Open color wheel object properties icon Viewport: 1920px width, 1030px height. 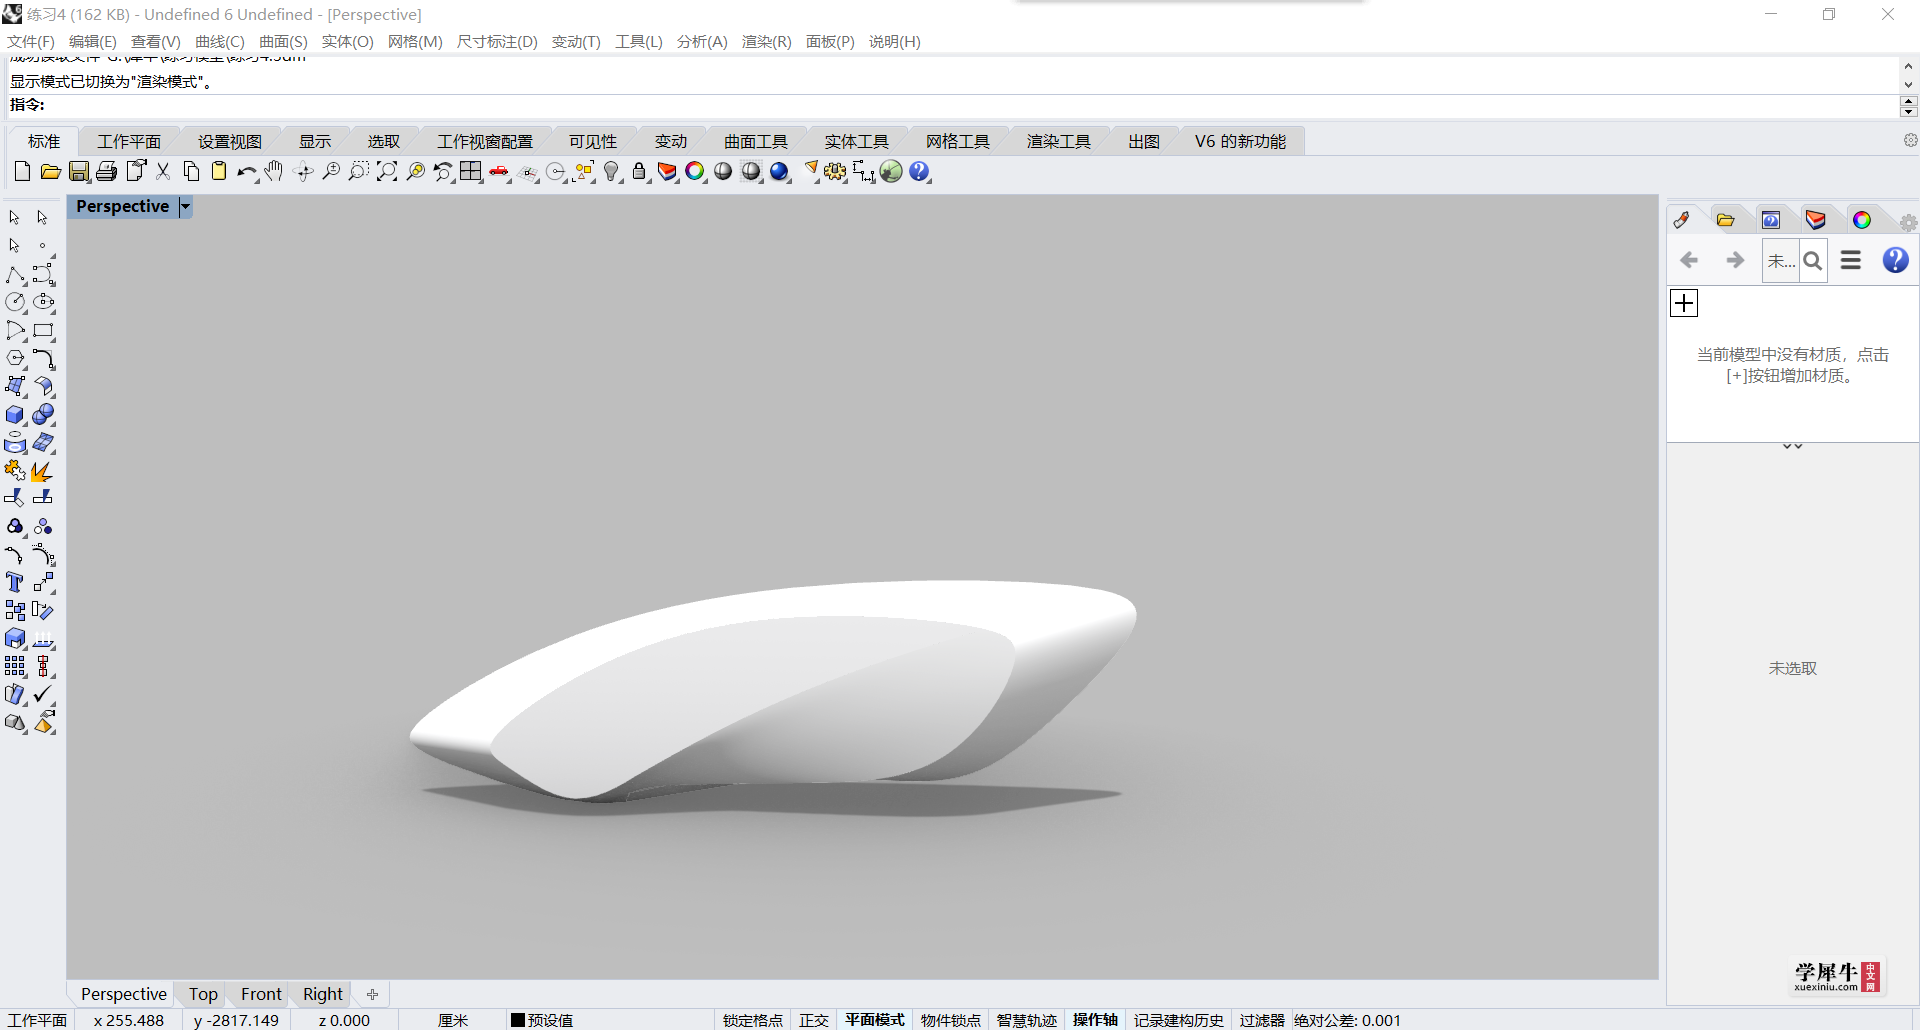click(695, 172)
